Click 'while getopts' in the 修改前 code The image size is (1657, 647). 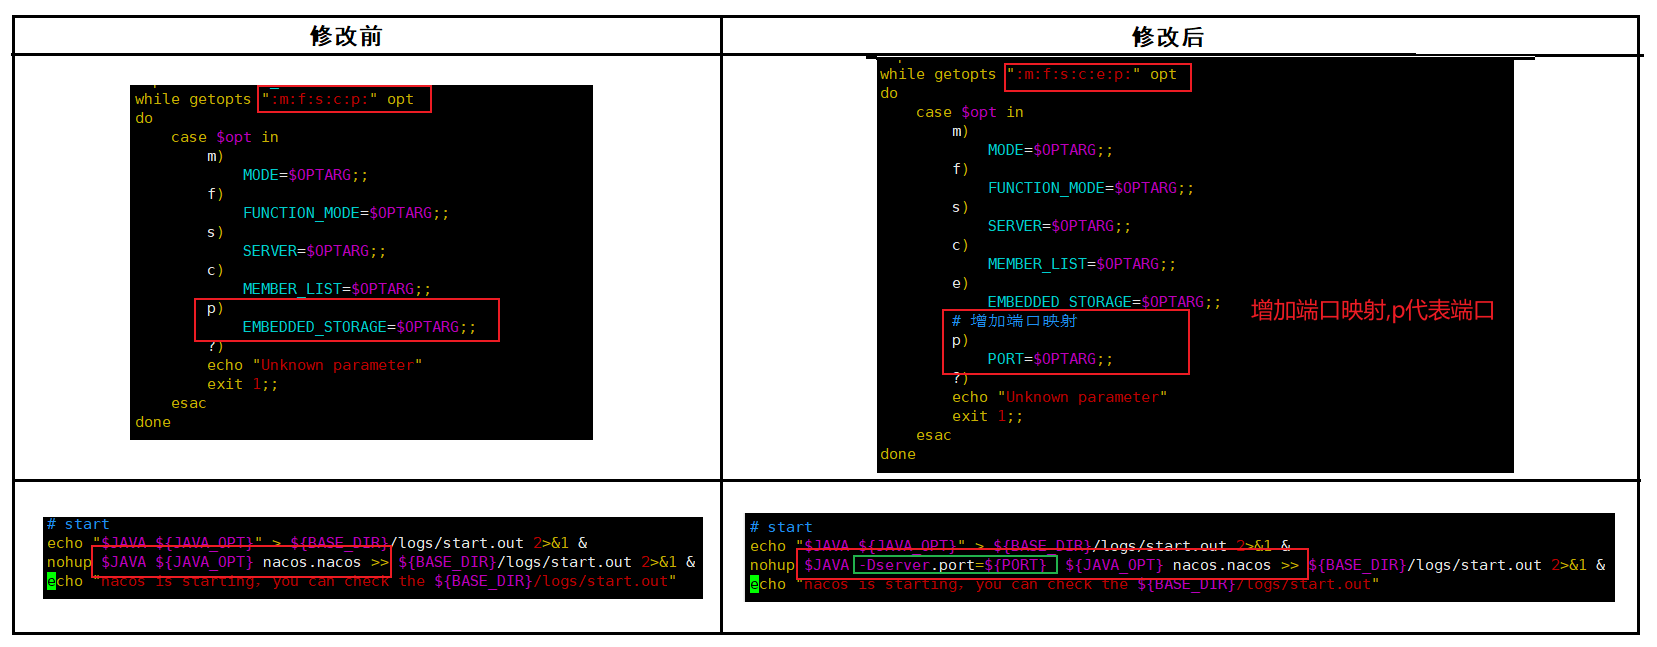(x=193, y=99)
